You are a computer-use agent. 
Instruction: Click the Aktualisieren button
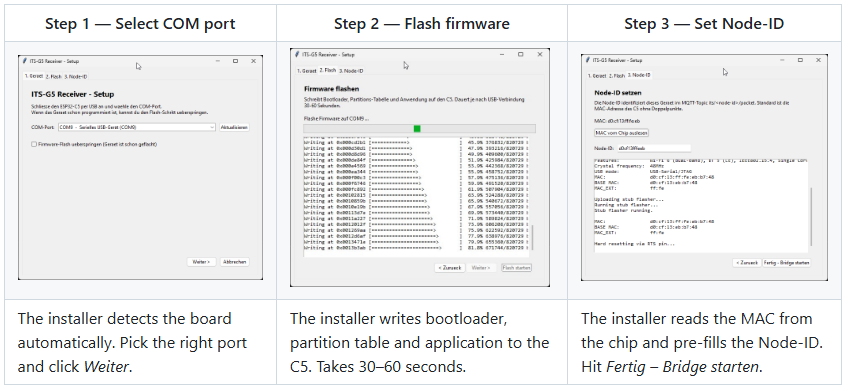click(x=234, y=127)
